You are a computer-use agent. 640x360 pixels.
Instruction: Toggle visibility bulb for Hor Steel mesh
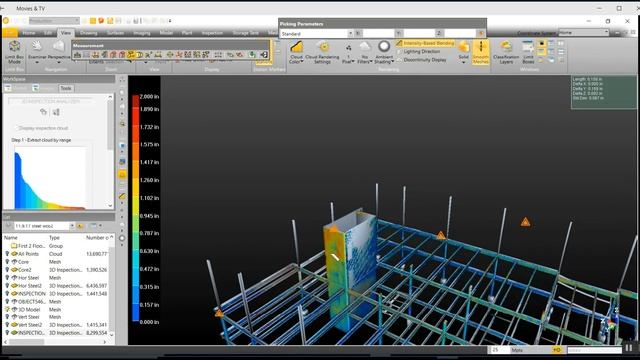[7, 278]
